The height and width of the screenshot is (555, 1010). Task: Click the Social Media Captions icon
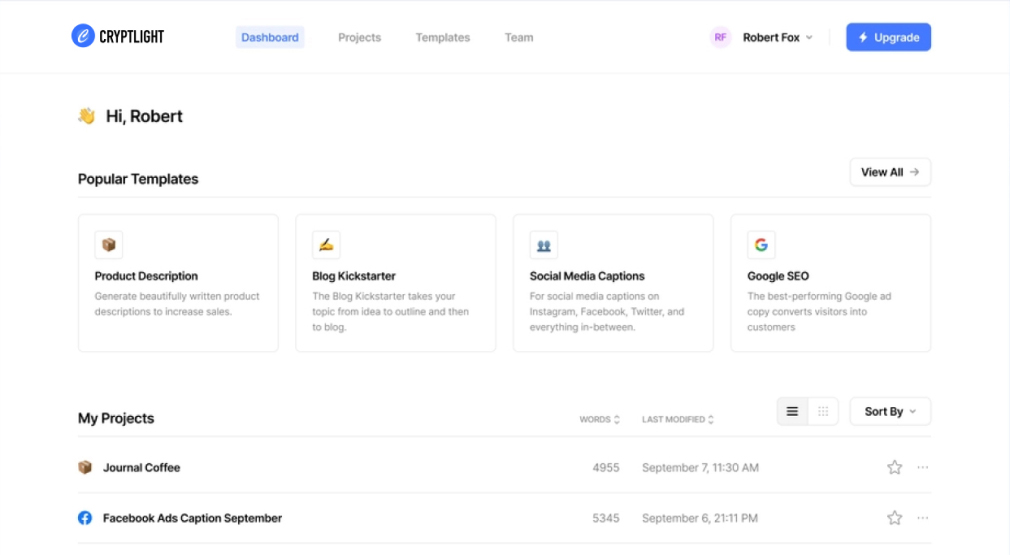pyautogui.click(x=544, y=245)
